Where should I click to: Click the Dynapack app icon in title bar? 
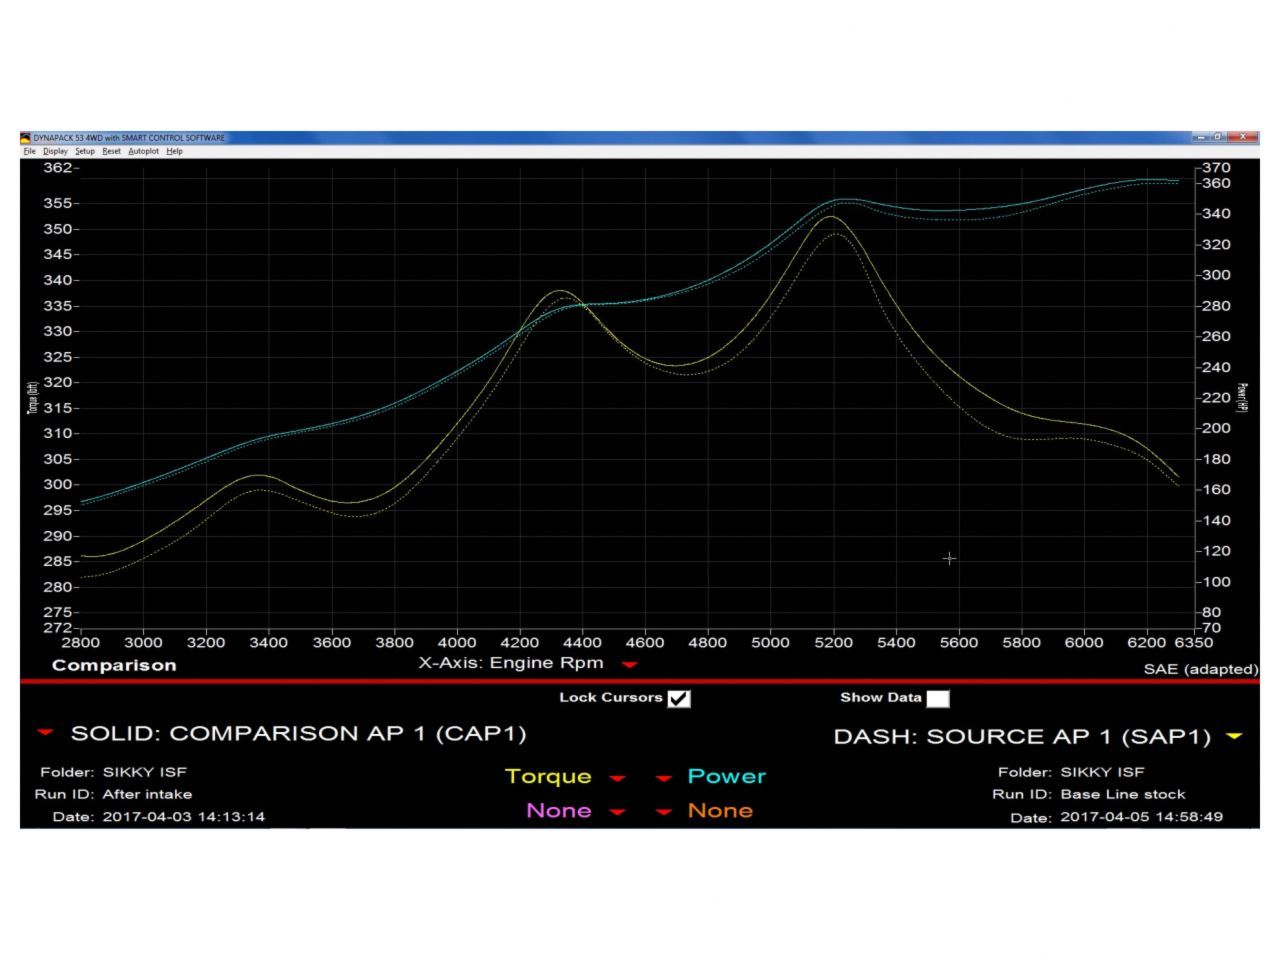coord(26,138)
